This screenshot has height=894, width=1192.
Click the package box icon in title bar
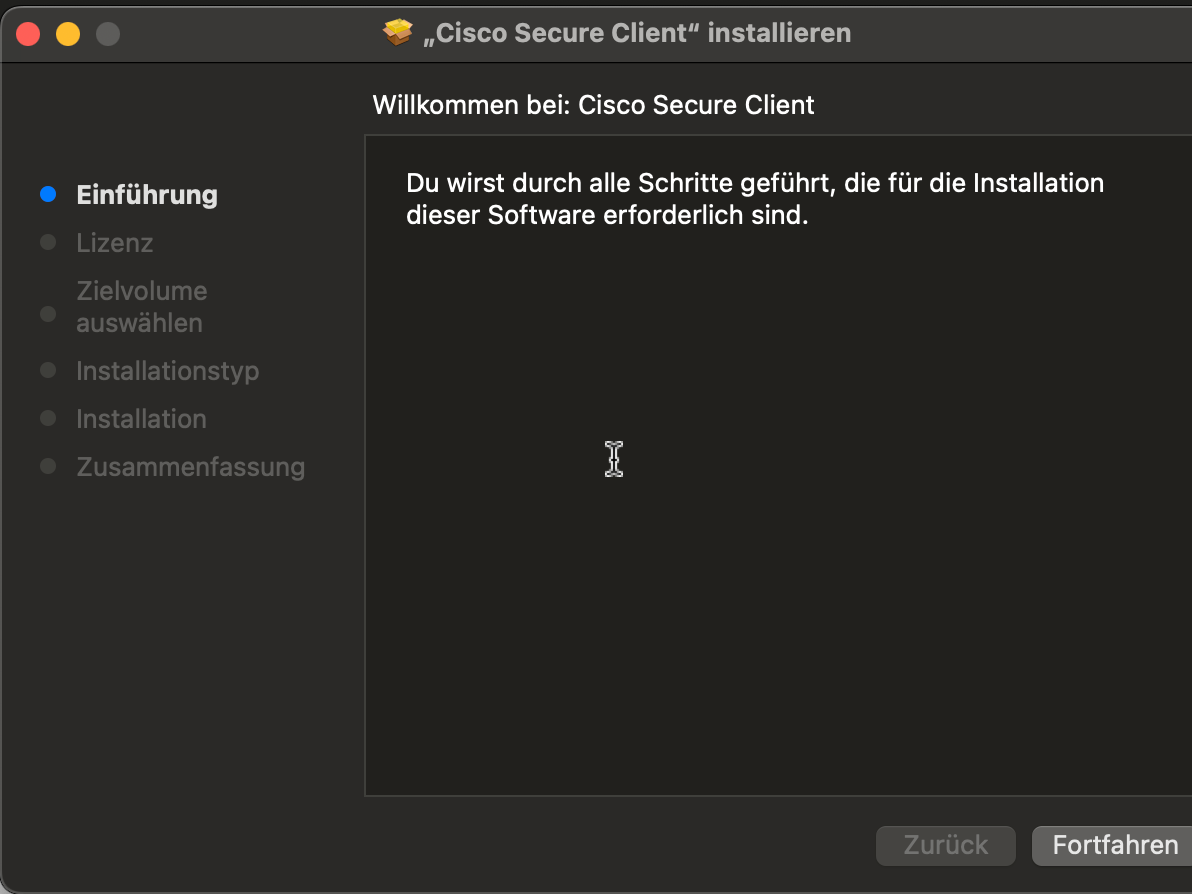[x=398, y=33]
